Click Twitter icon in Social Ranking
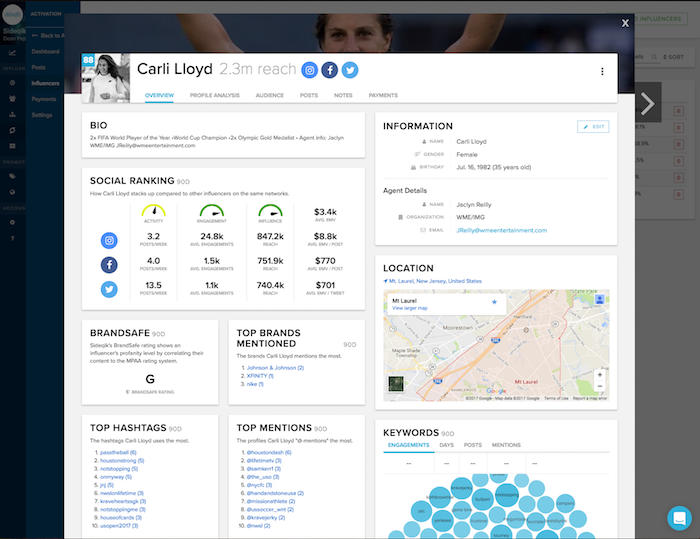Screen dimensions: 700x539 coord(109,289)
